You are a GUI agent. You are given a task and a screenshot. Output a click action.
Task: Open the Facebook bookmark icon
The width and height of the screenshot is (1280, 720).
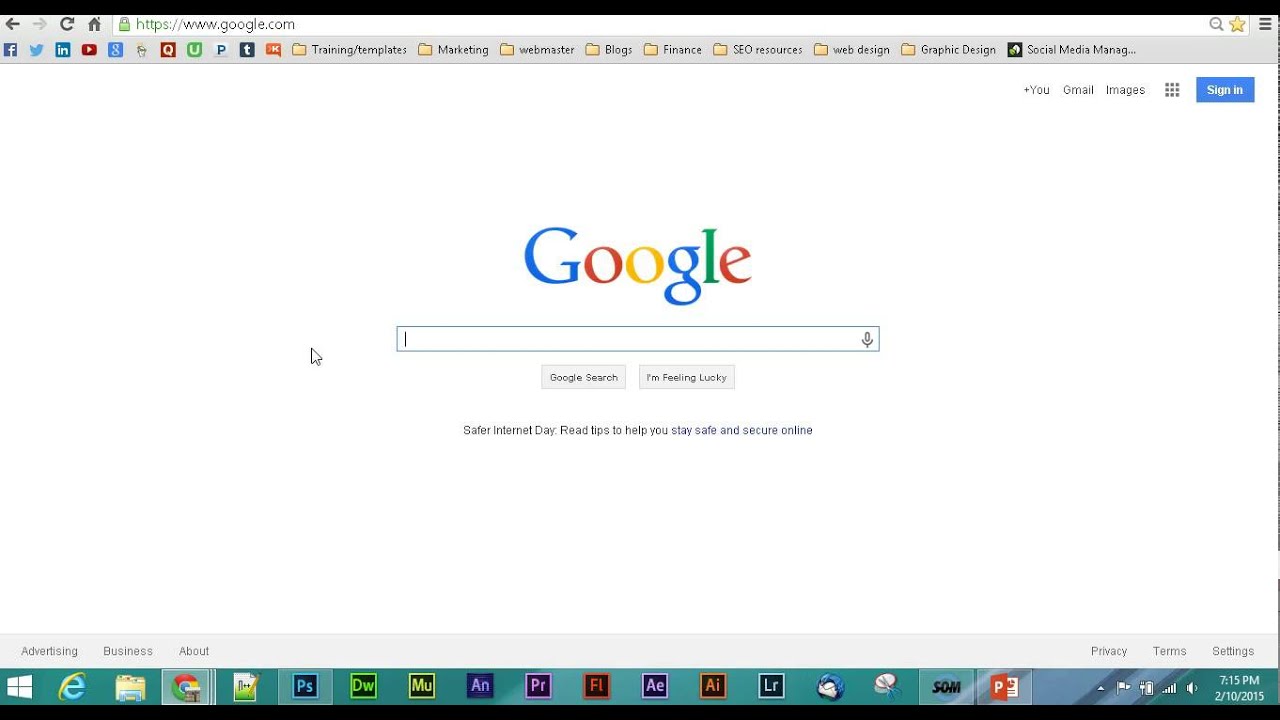(11, 50)
